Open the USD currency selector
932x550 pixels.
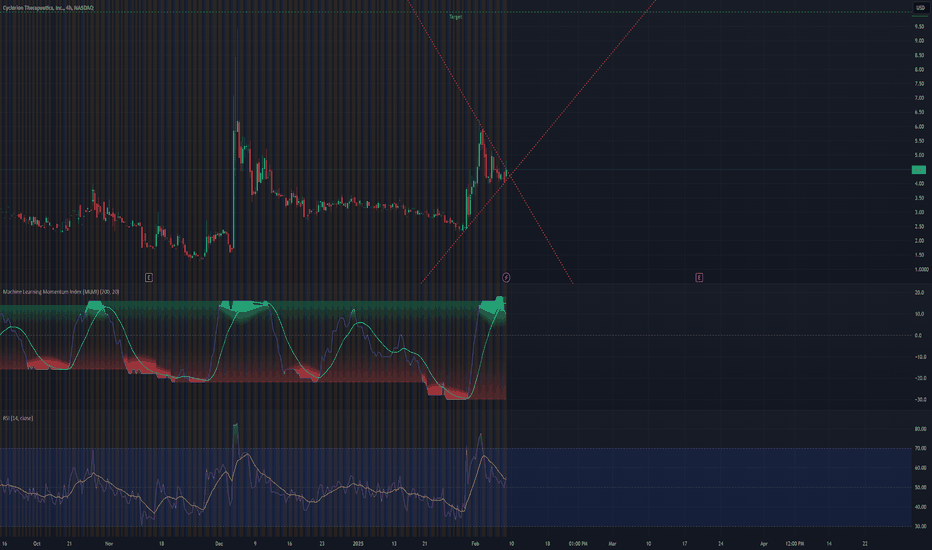pyautogui.click(x=921, y=8)
